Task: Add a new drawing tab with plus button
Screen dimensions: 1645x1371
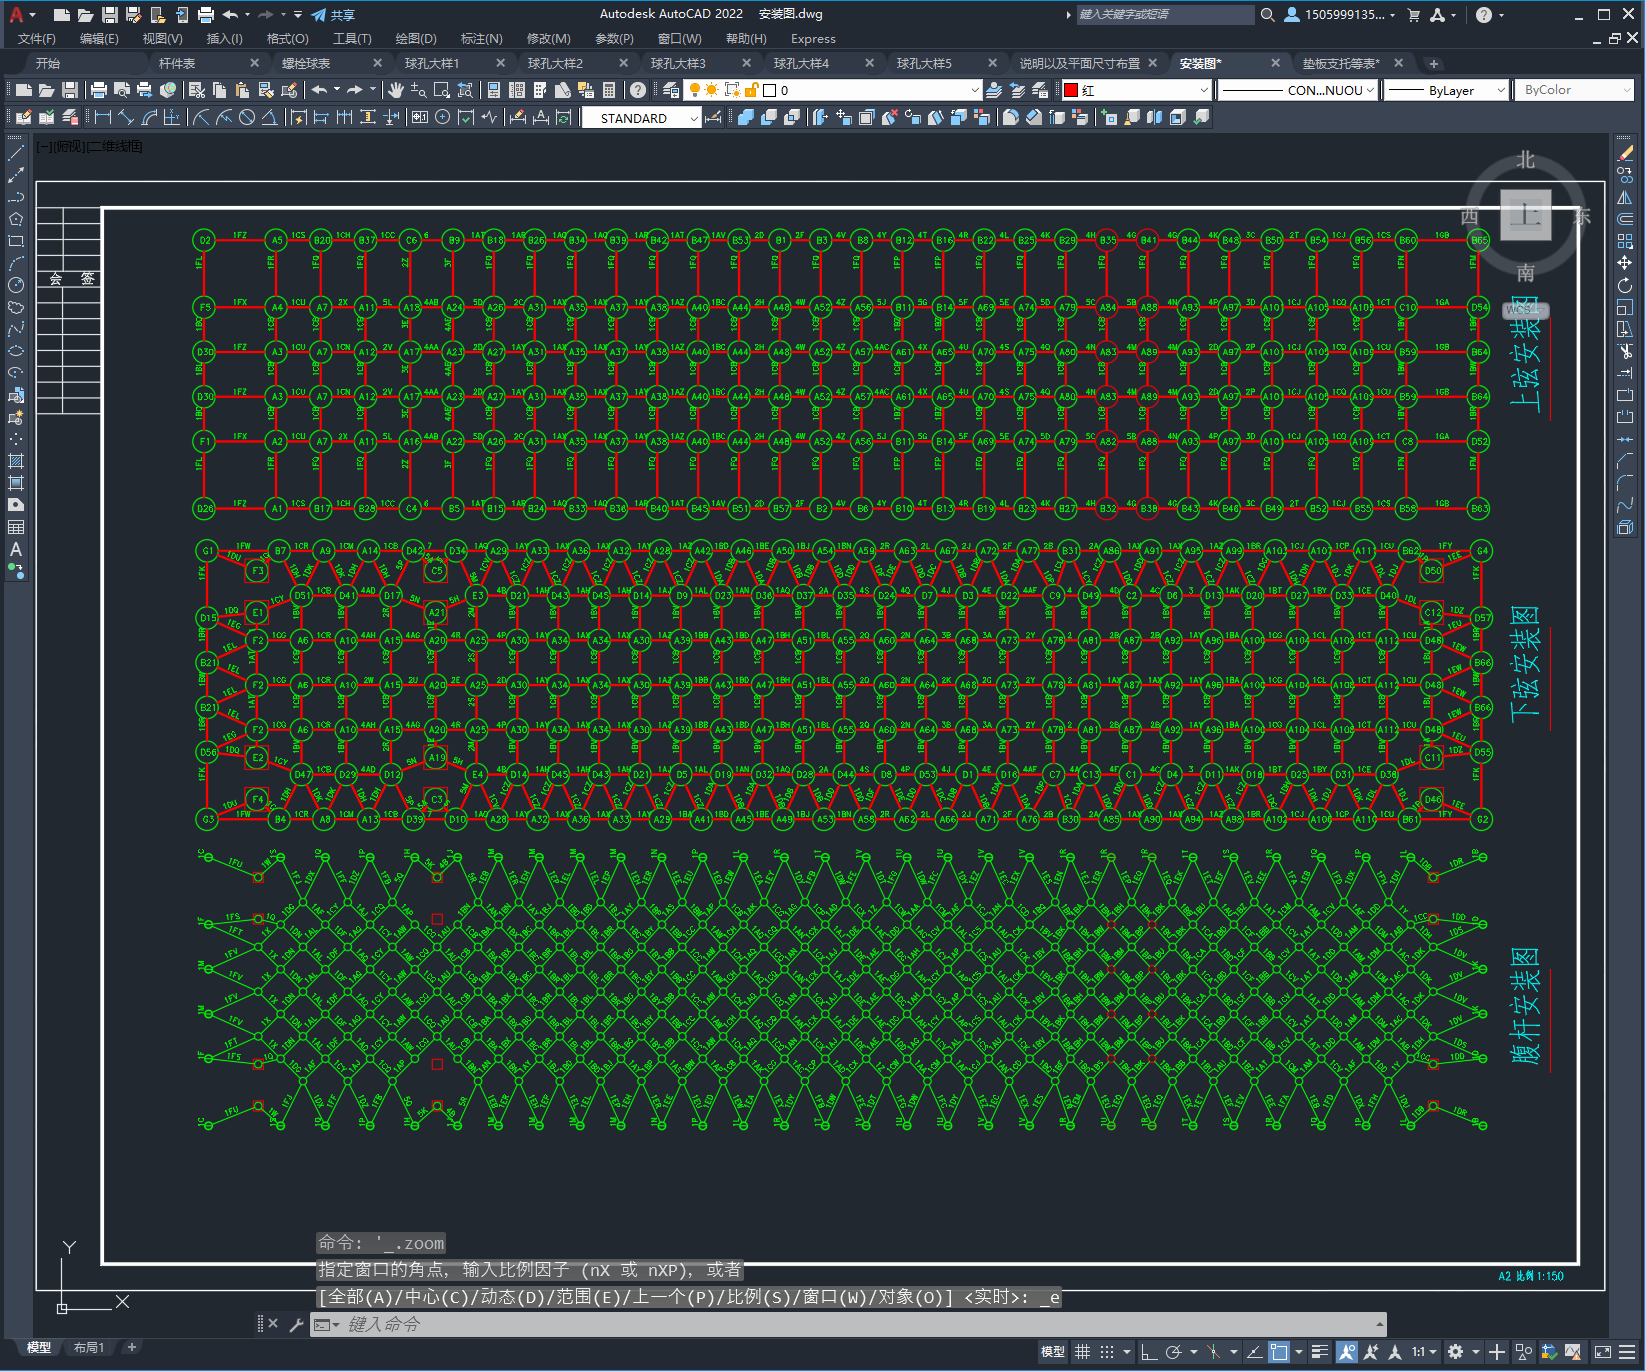Action: (x=1433, y=64)
